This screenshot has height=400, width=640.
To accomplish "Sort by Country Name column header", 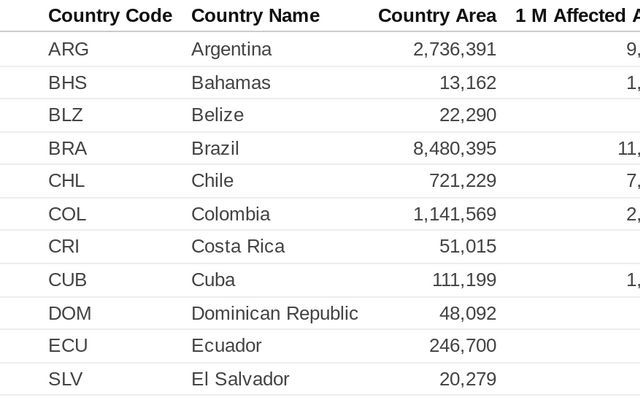I will point(256,16).
